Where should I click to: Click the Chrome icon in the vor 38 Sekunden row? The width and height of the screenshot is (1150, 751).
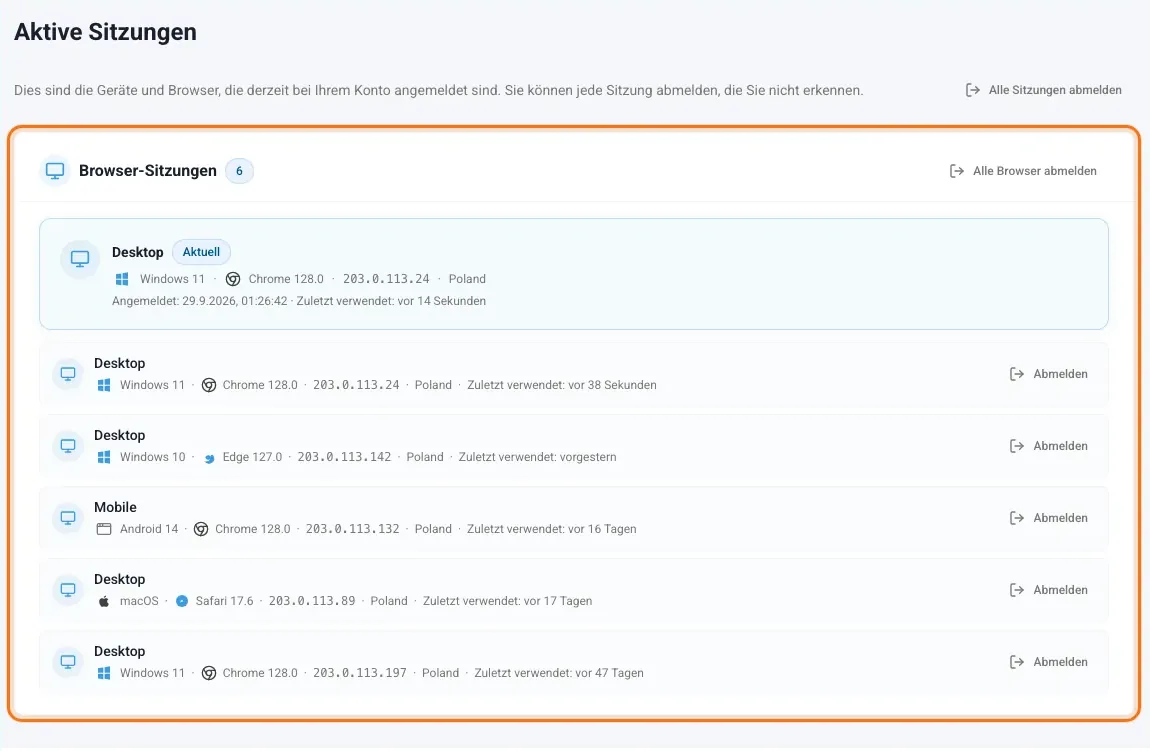click(208, 385)
